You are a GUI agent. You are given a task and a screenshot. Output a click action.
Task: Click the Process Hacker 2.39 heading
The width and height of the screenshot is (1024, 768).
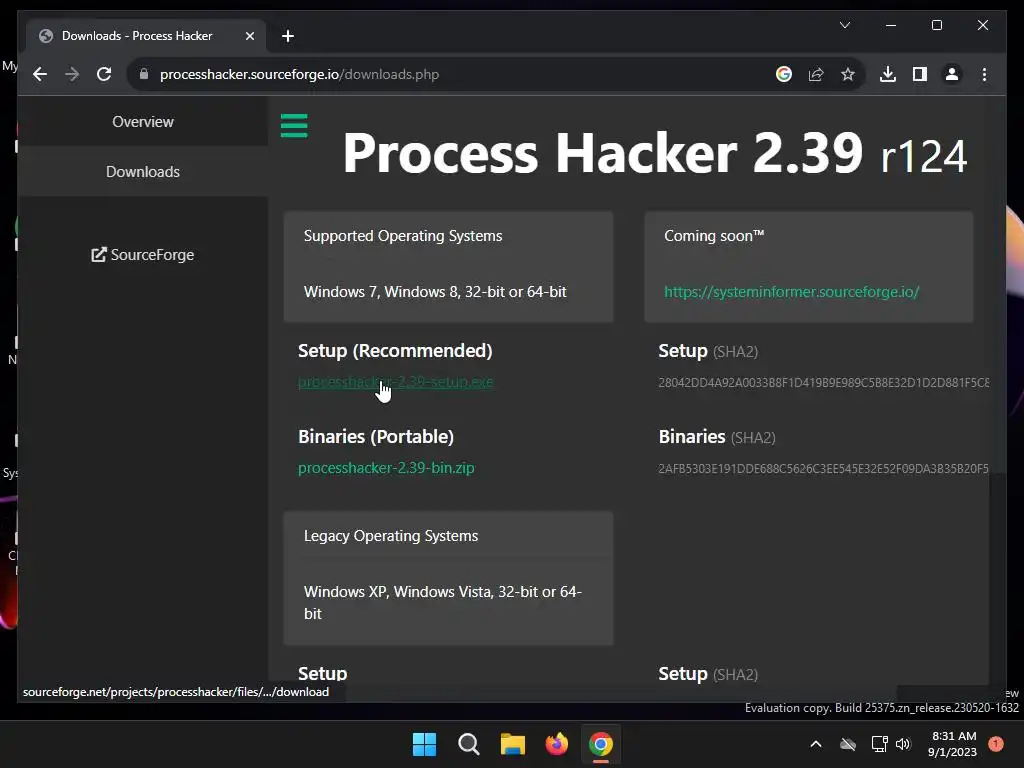(x=654, y=153)
